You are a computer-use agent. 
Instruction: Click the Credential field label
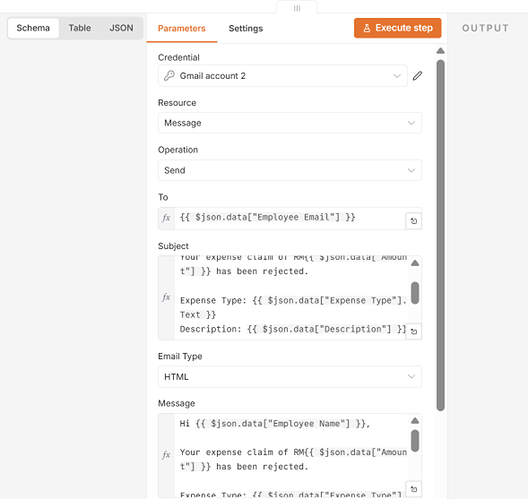[179, 58]
